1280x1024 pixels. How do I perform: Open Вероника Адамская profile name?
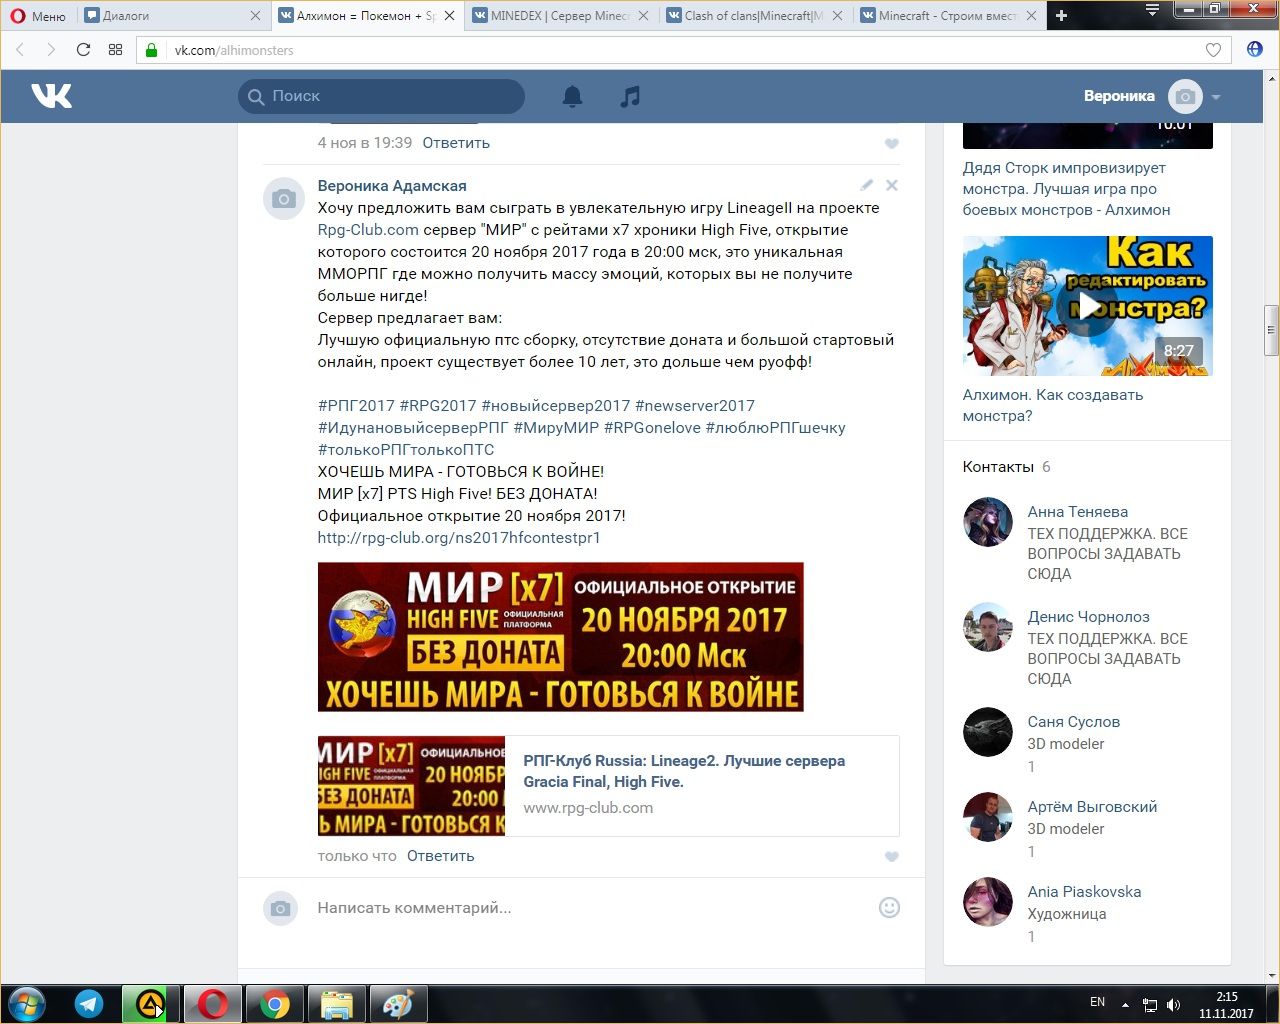click(392, 186)
